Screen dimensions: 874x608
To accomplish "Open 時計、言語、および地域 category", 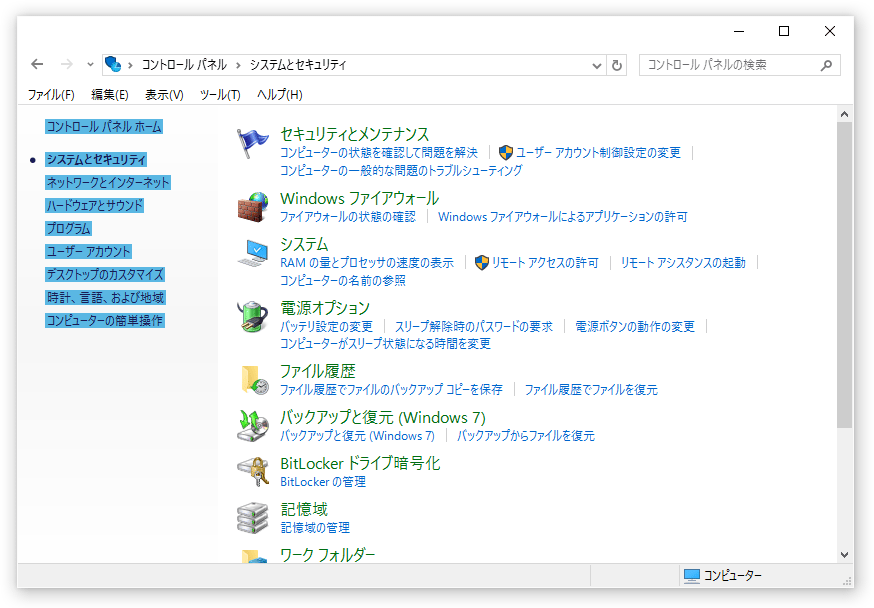I will tap(105, 298).
